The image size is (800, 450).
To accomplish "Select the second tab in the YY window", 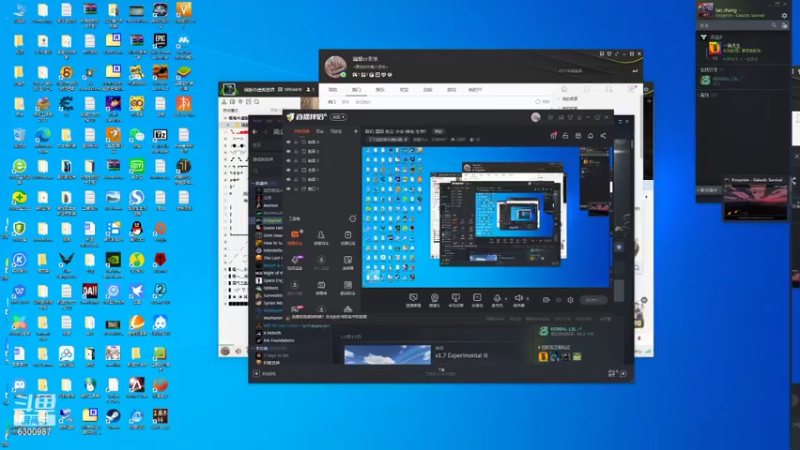I will (x=356, y=90).
